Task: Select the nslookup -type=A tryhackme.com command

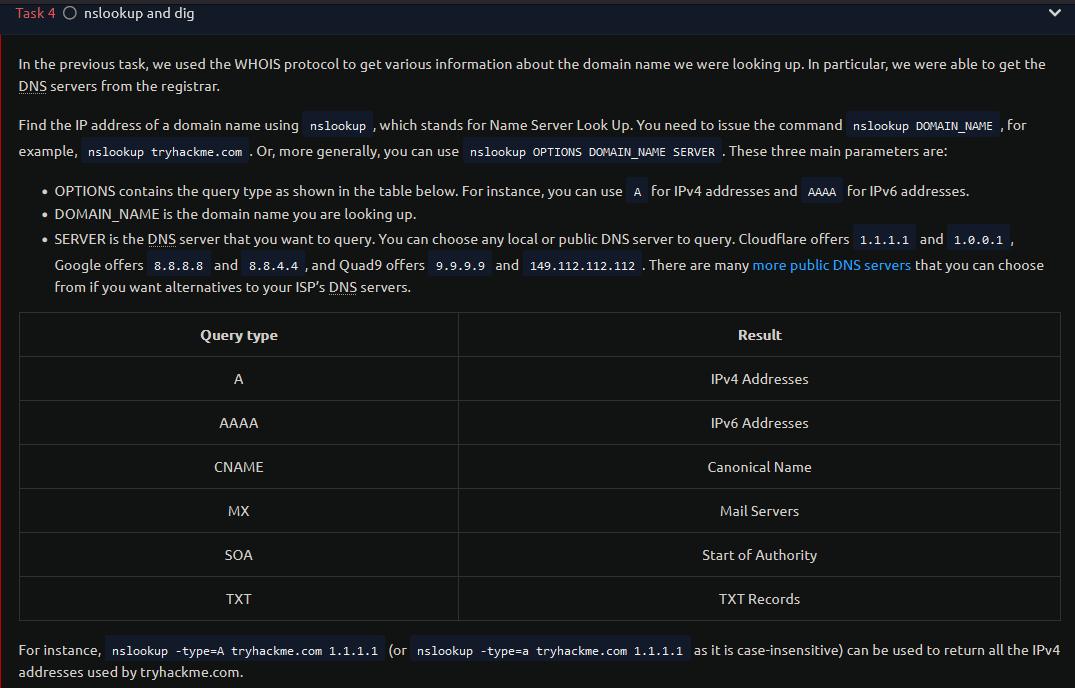Action: pyautogui.click(x=245, y=650)
